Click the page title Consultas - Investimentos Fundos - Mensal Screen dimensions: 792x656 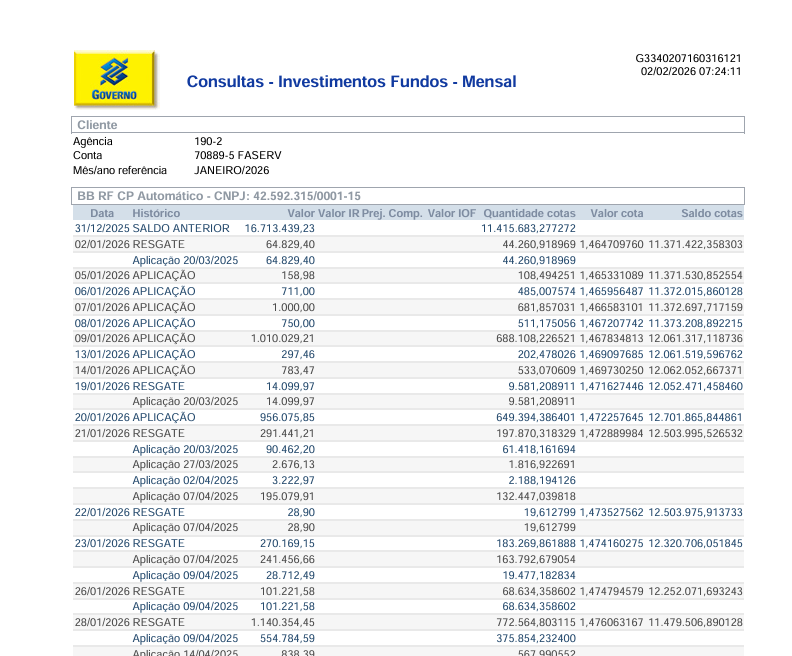click(x=352, y=82)
